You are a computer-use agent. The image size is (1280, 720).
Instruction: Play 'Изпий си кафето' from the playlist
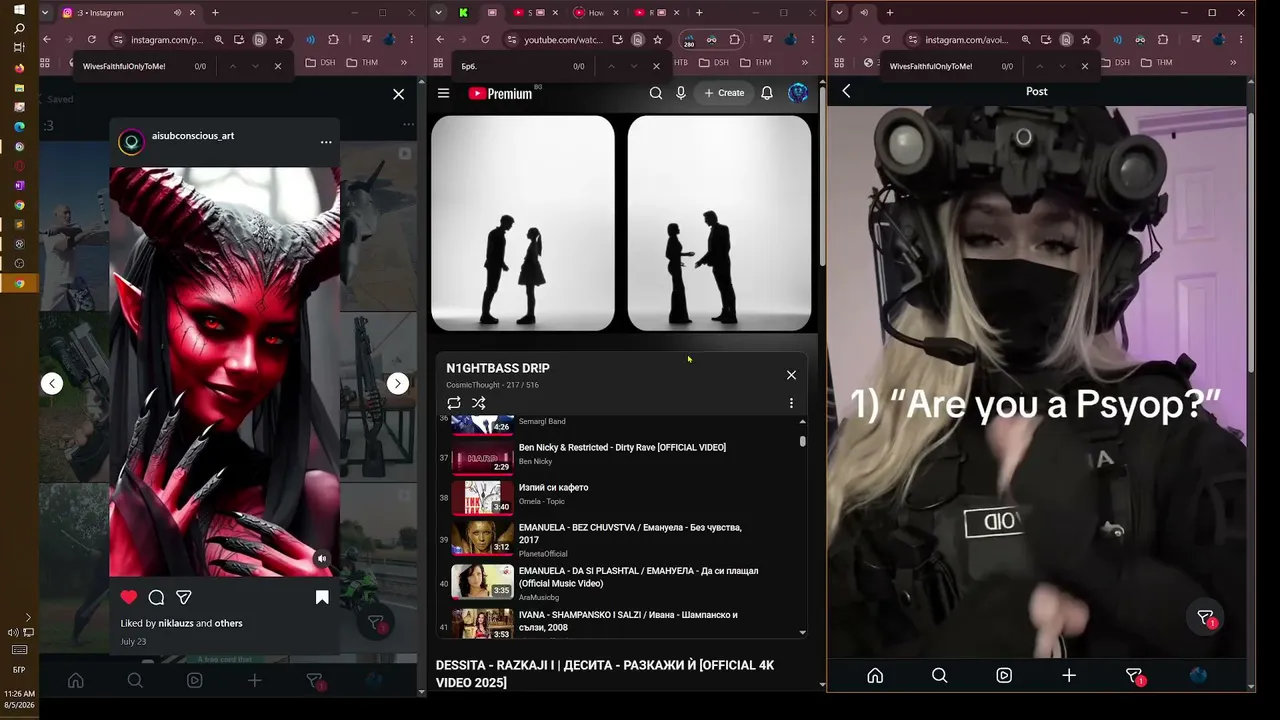[x=553, y=487]
